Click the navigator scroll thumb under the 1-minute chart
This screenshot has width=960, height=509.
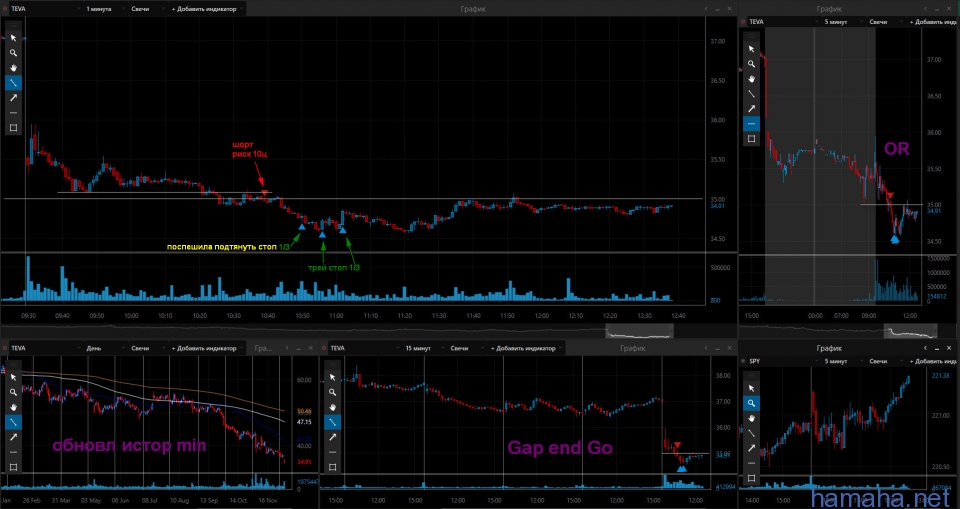click(639, 331)
